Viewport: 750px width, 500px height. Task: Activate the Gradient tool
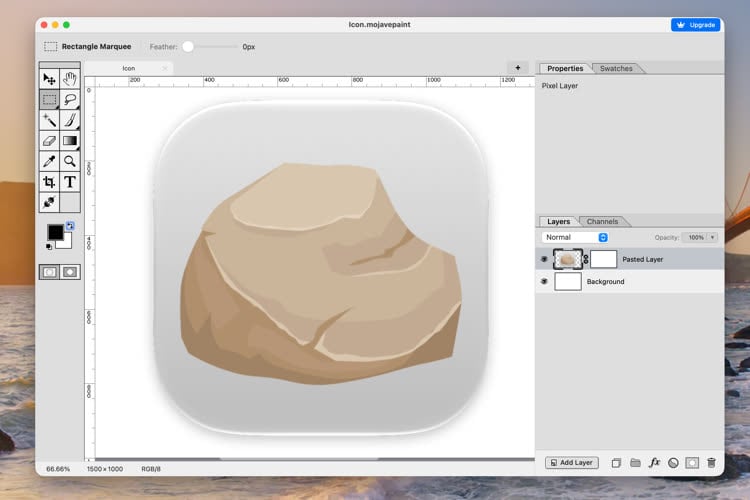tap(70, 141)
